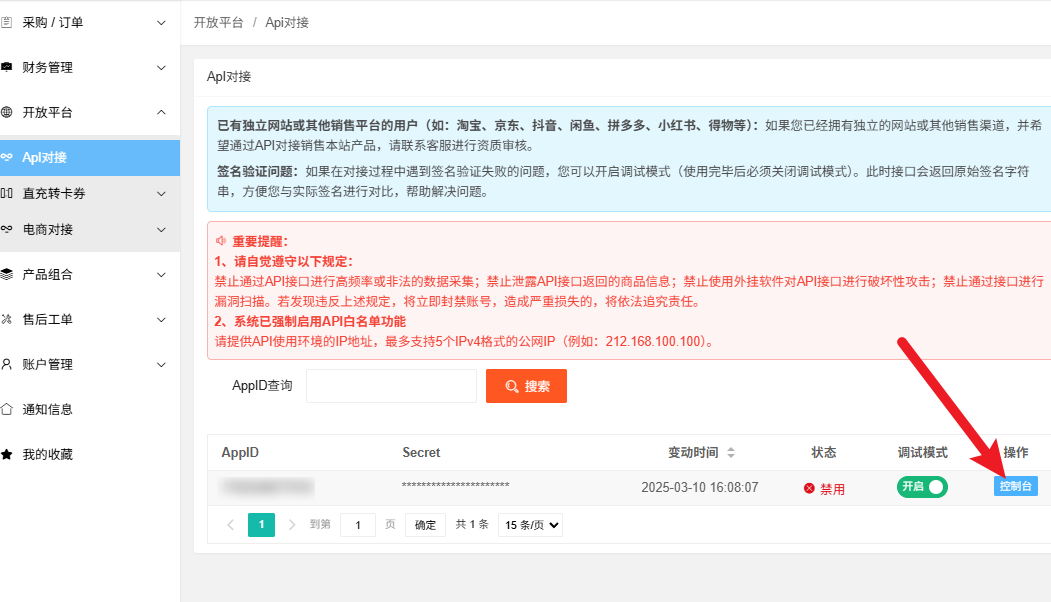The image size is (1051, 602).
Task: Expand the 直充转卡券 submenu chevron
Action: pos(161,194)
